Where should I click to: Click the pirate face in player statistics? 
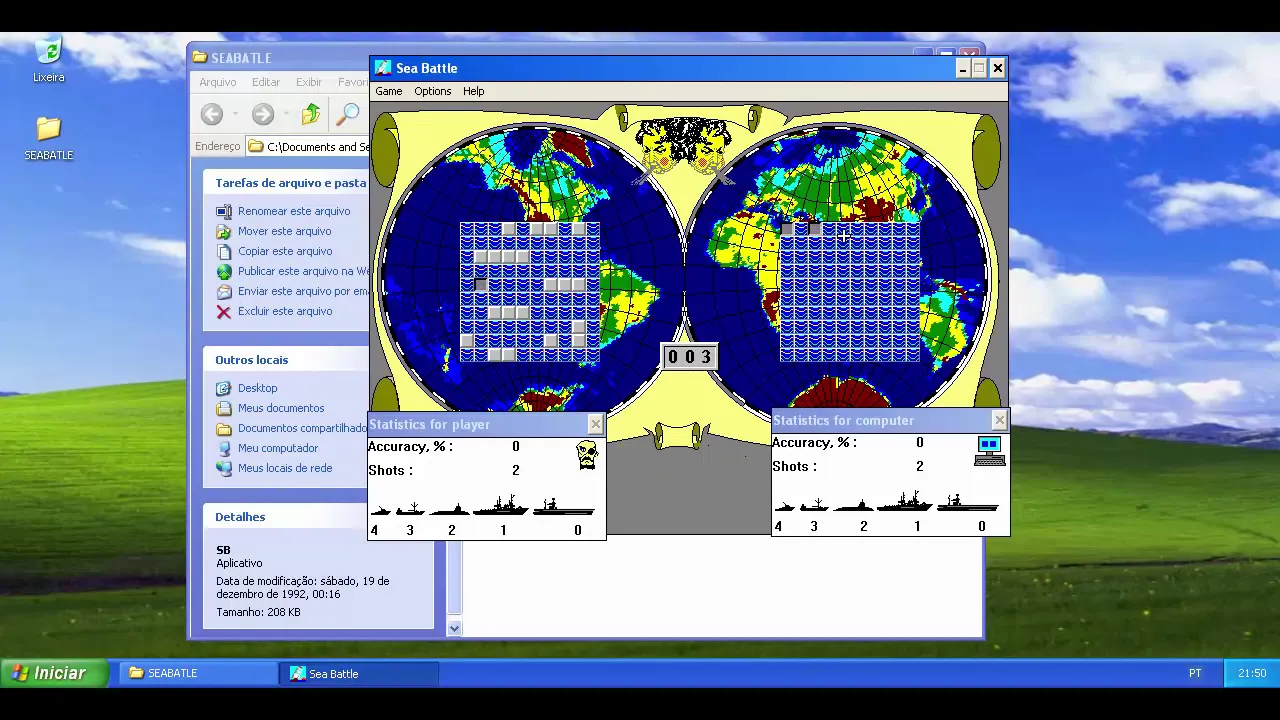pyautogui.click(x=587, y=455)
